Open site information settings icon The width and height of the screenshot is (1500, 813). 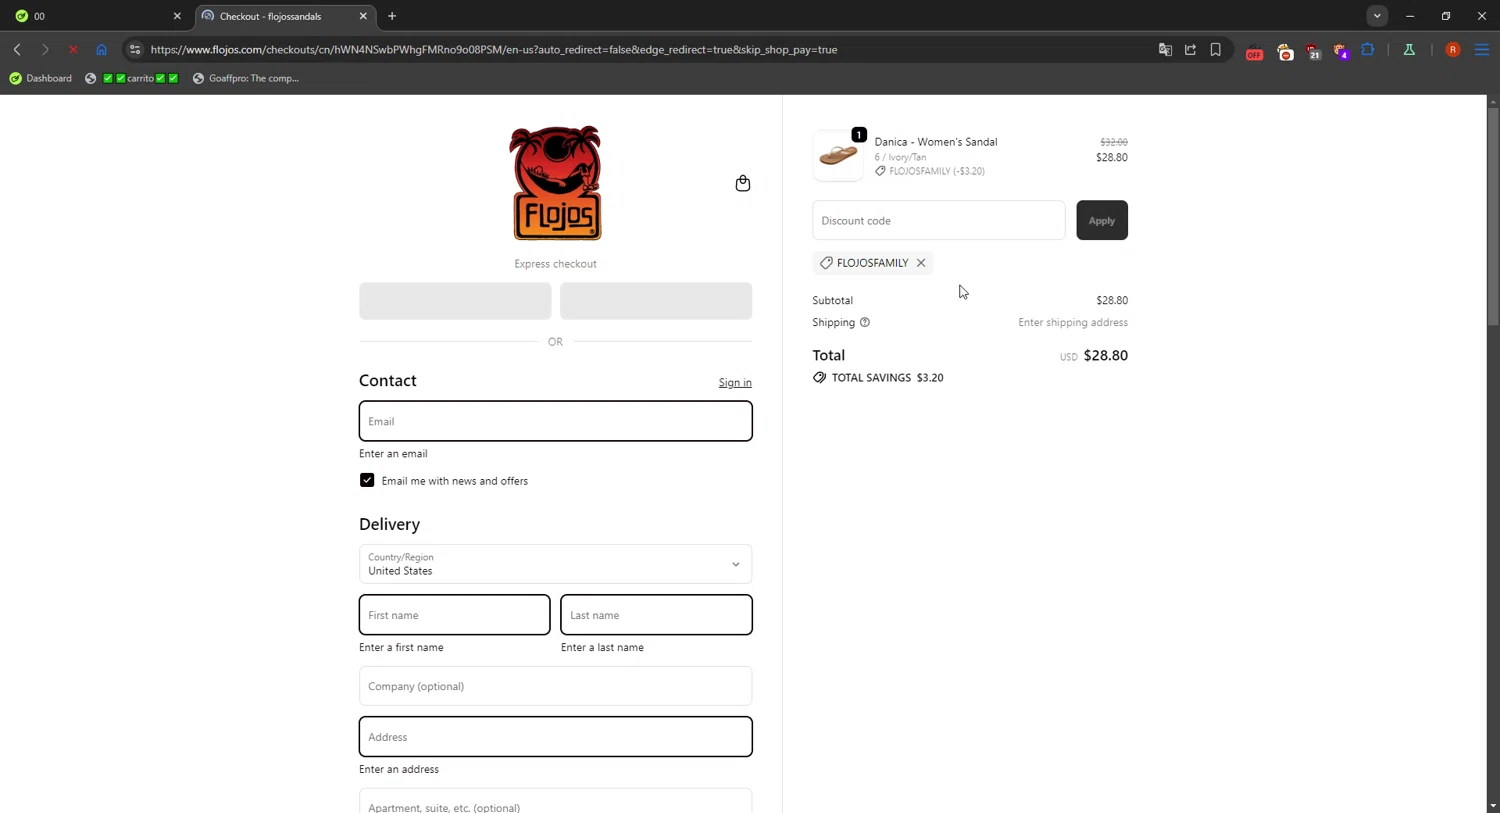click(x=135, y=49)
